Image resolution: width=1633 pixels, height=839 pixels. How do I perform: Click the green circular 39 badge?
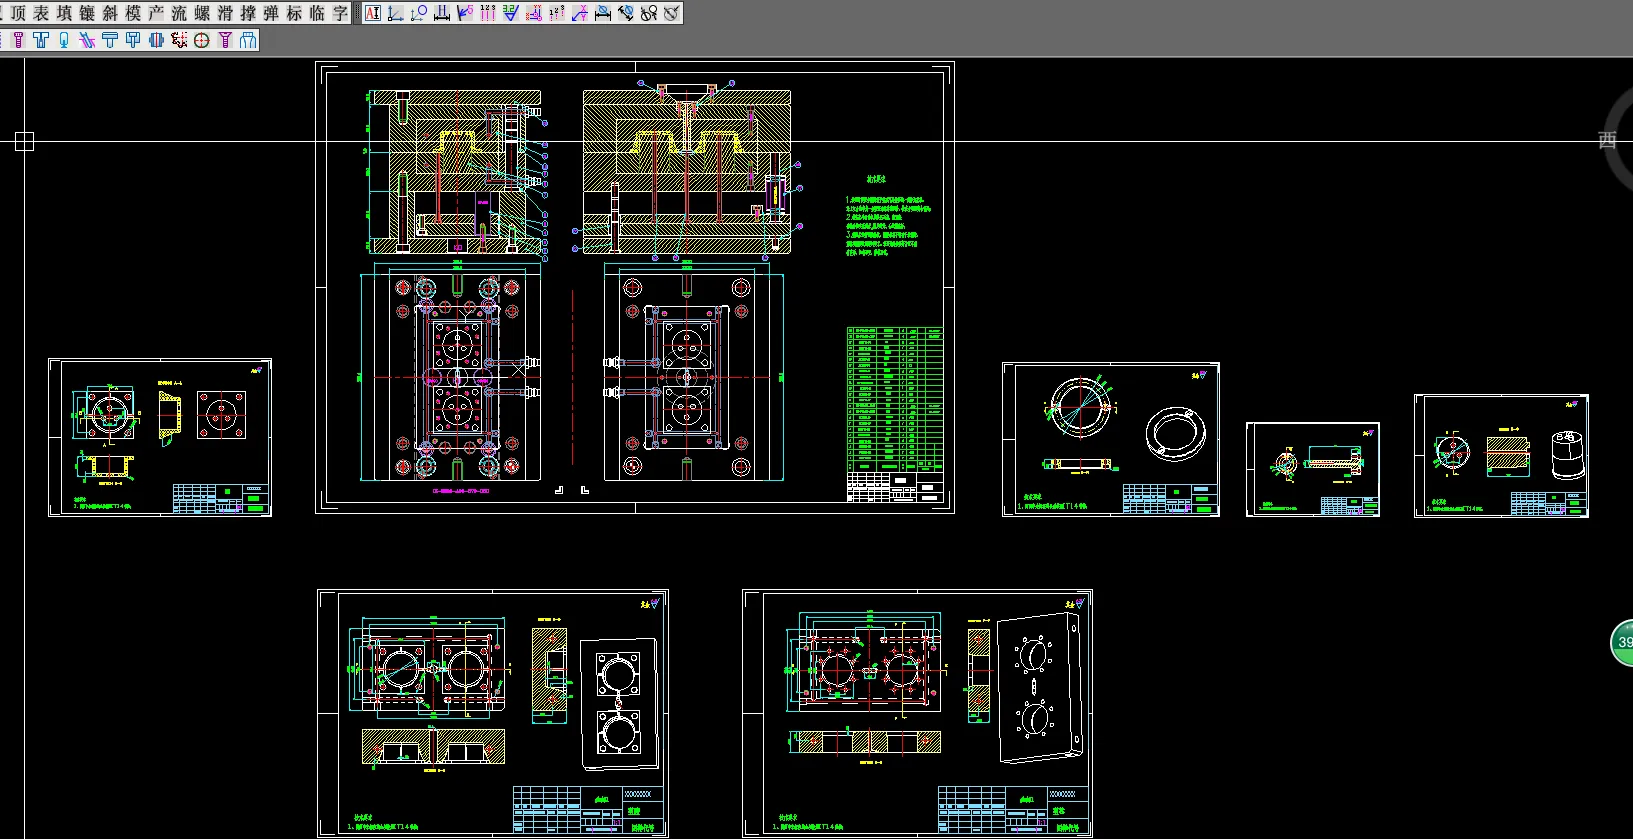coord(1622,642)
